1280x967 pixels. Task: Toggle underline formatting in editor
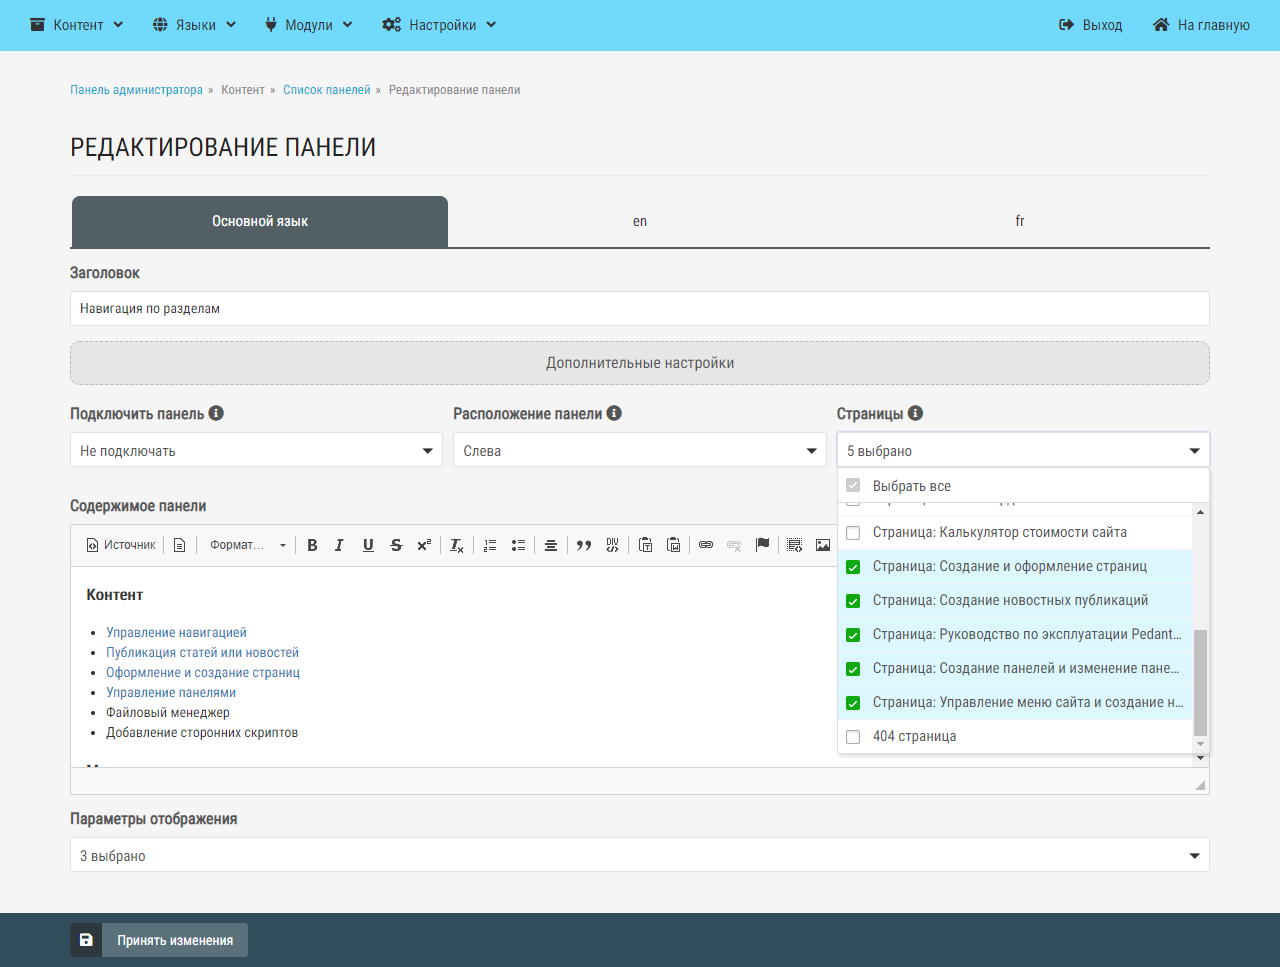tap(368, 545)
